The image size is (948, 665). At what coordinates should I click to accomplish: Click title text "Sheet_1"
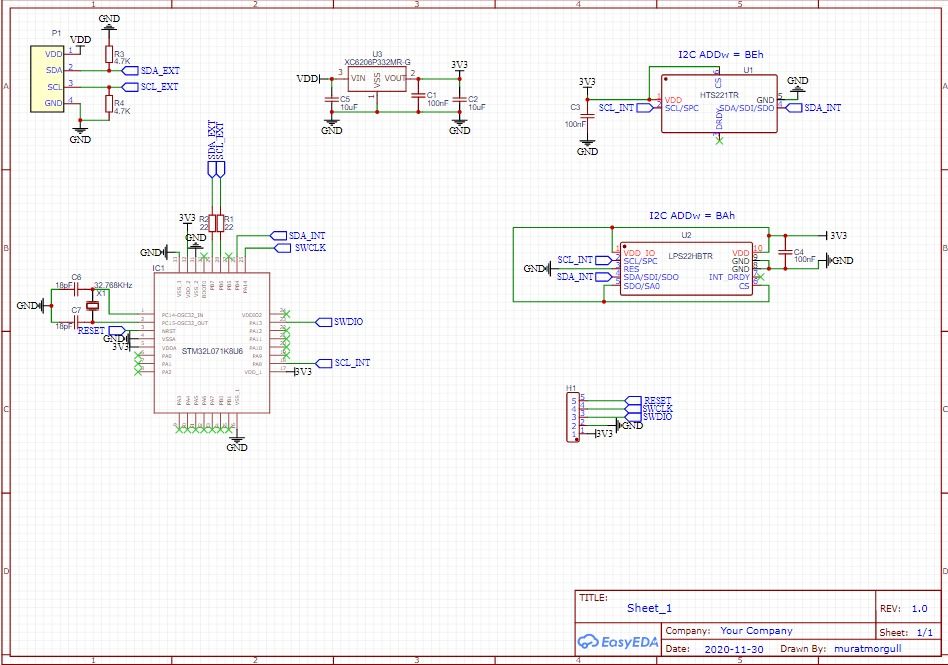tap(649, 608)
